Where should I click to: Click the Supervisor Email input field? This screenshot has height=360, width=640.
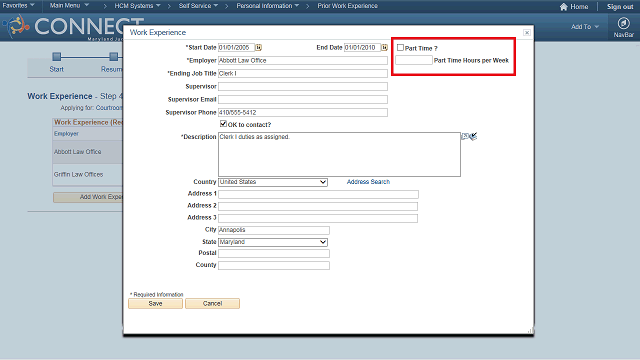(x=303, y=100)
